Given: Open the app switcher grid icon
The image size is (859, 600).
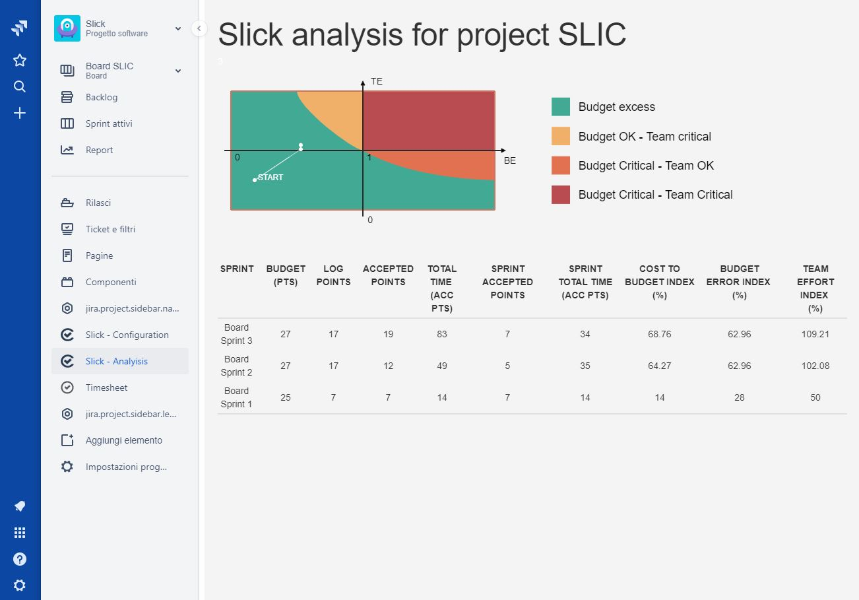Looking at the screenshot, I should 19,533.
